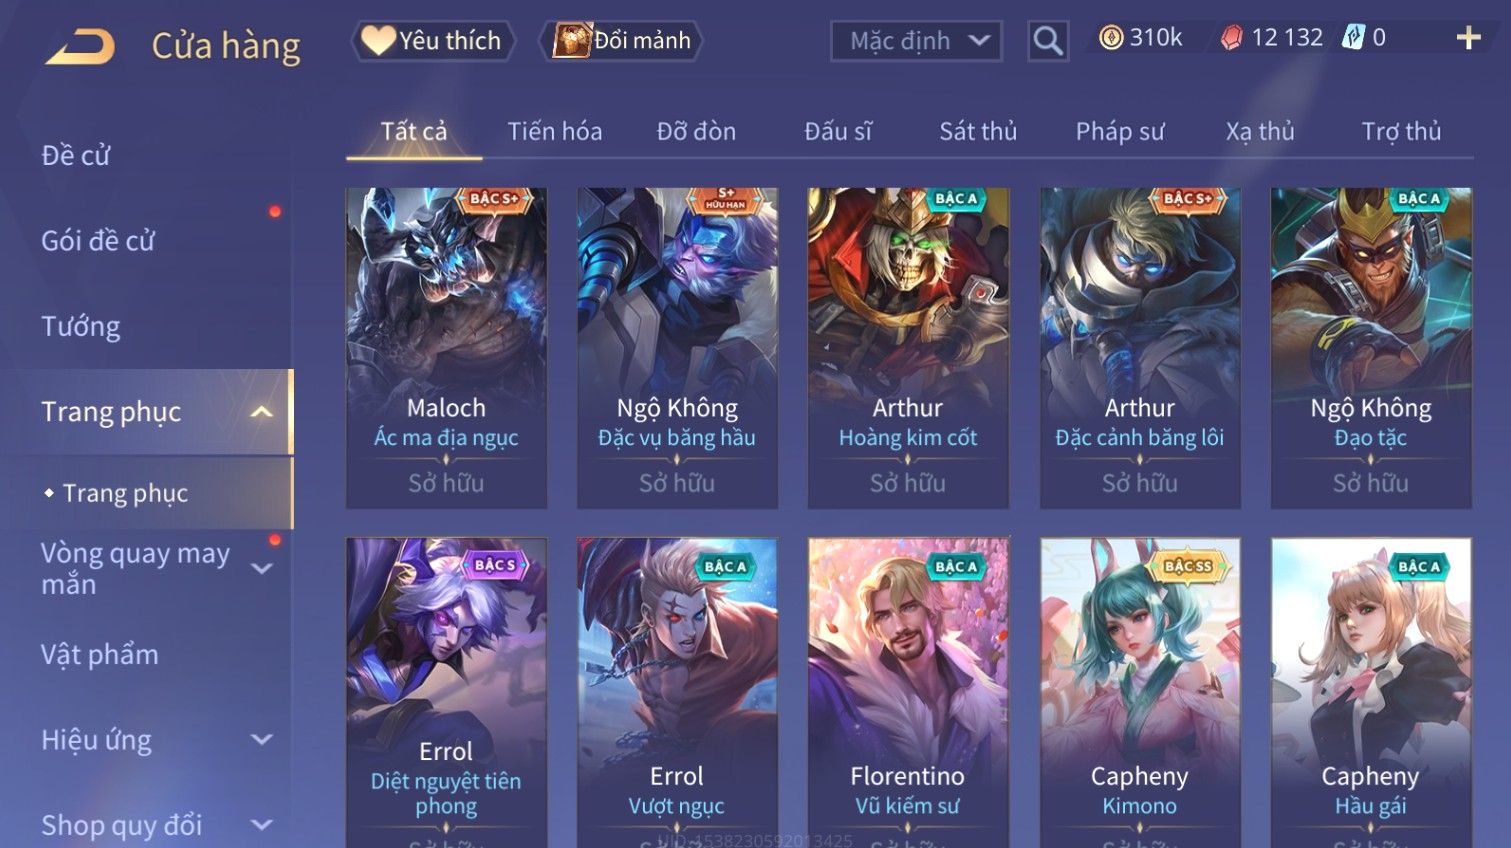Open Tướng in the sidebar
Screen dimensions: 1511x848
[81, 327]
